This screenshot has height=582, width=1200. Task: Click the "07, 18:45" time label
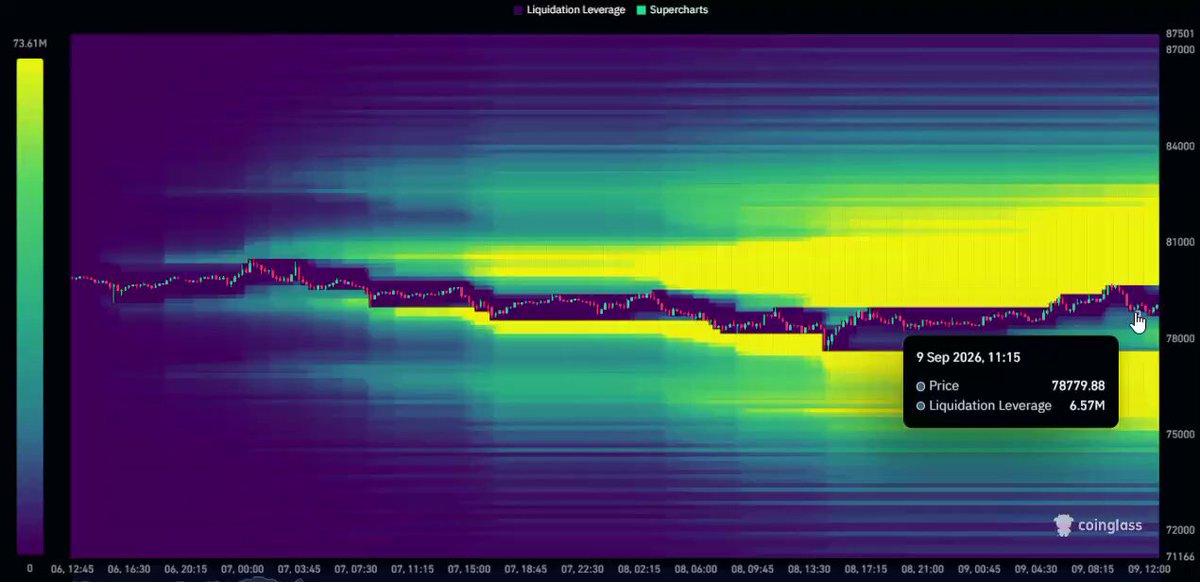pyautogui.click(x=528, y=568)
